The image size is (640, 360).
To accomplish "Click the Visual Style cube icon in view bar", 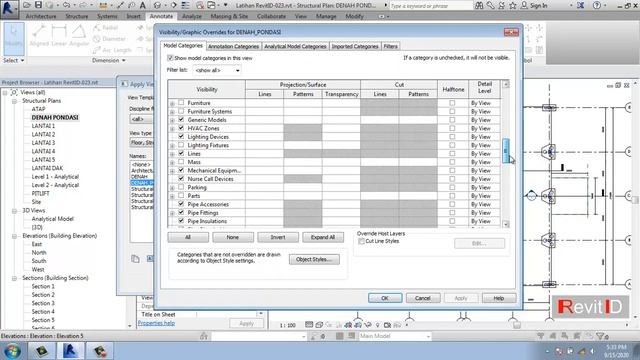I will (319, 325).
